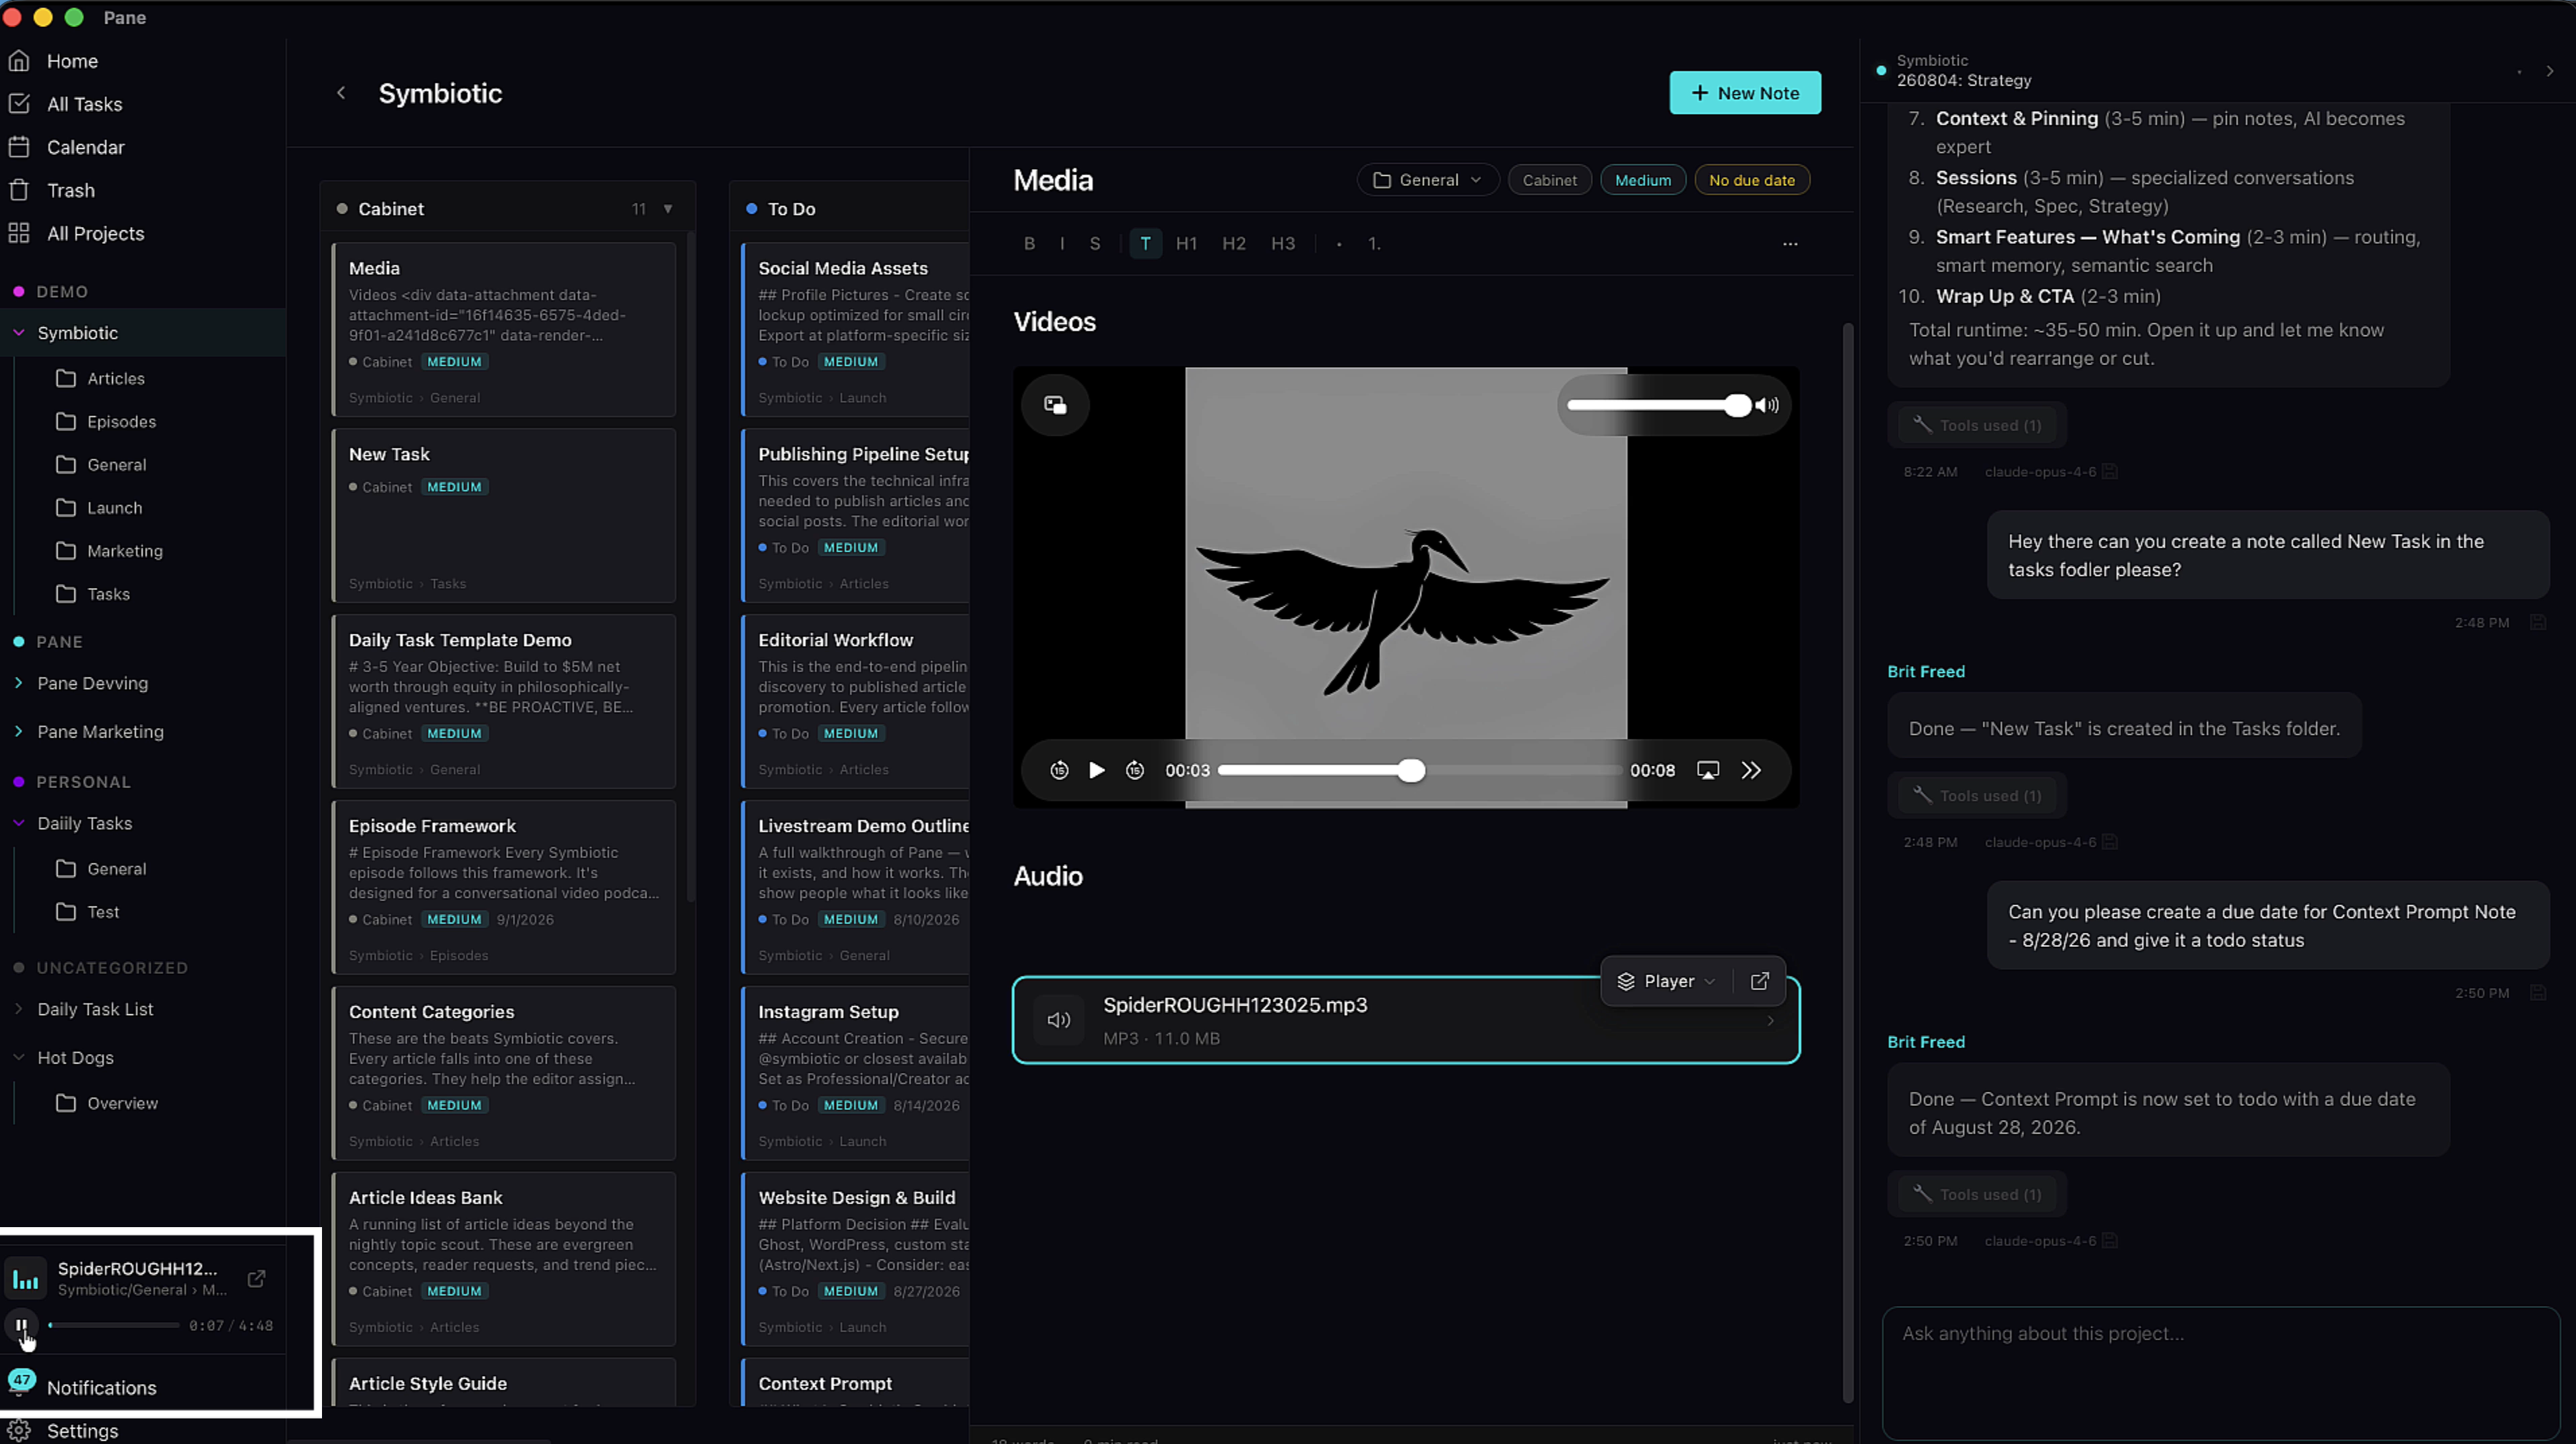
Task: Open the Home page in sidebar
Action: [72, 61]
